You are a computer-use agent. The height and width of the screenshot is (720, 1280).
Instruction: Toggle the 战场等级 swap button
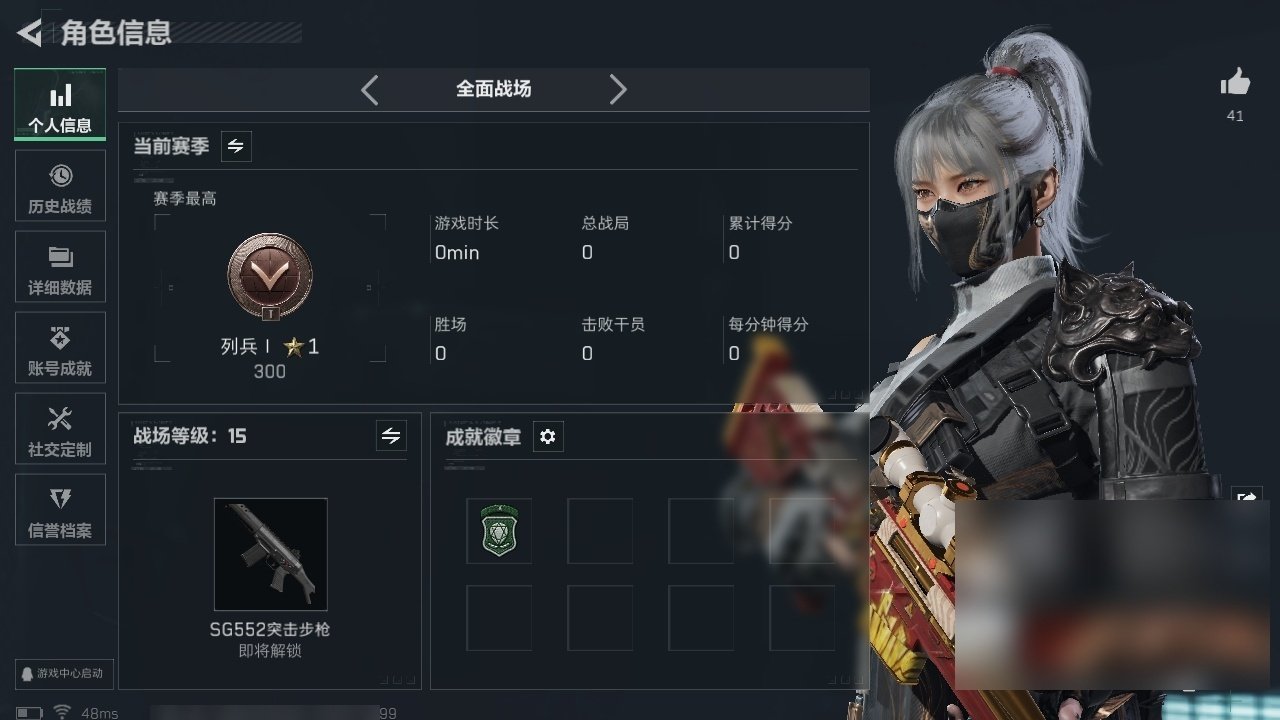(x=391, y=436)
